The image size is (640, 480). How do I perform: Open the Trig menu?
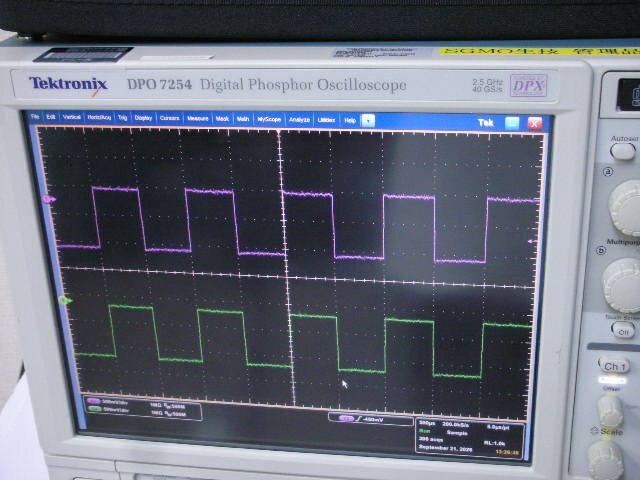[x=122, y=118]
